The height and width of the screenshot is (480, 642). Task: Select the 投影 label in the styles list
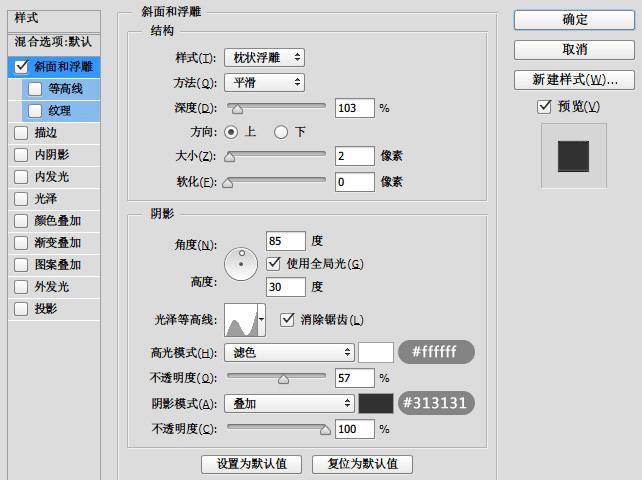(x=46, y=309)
